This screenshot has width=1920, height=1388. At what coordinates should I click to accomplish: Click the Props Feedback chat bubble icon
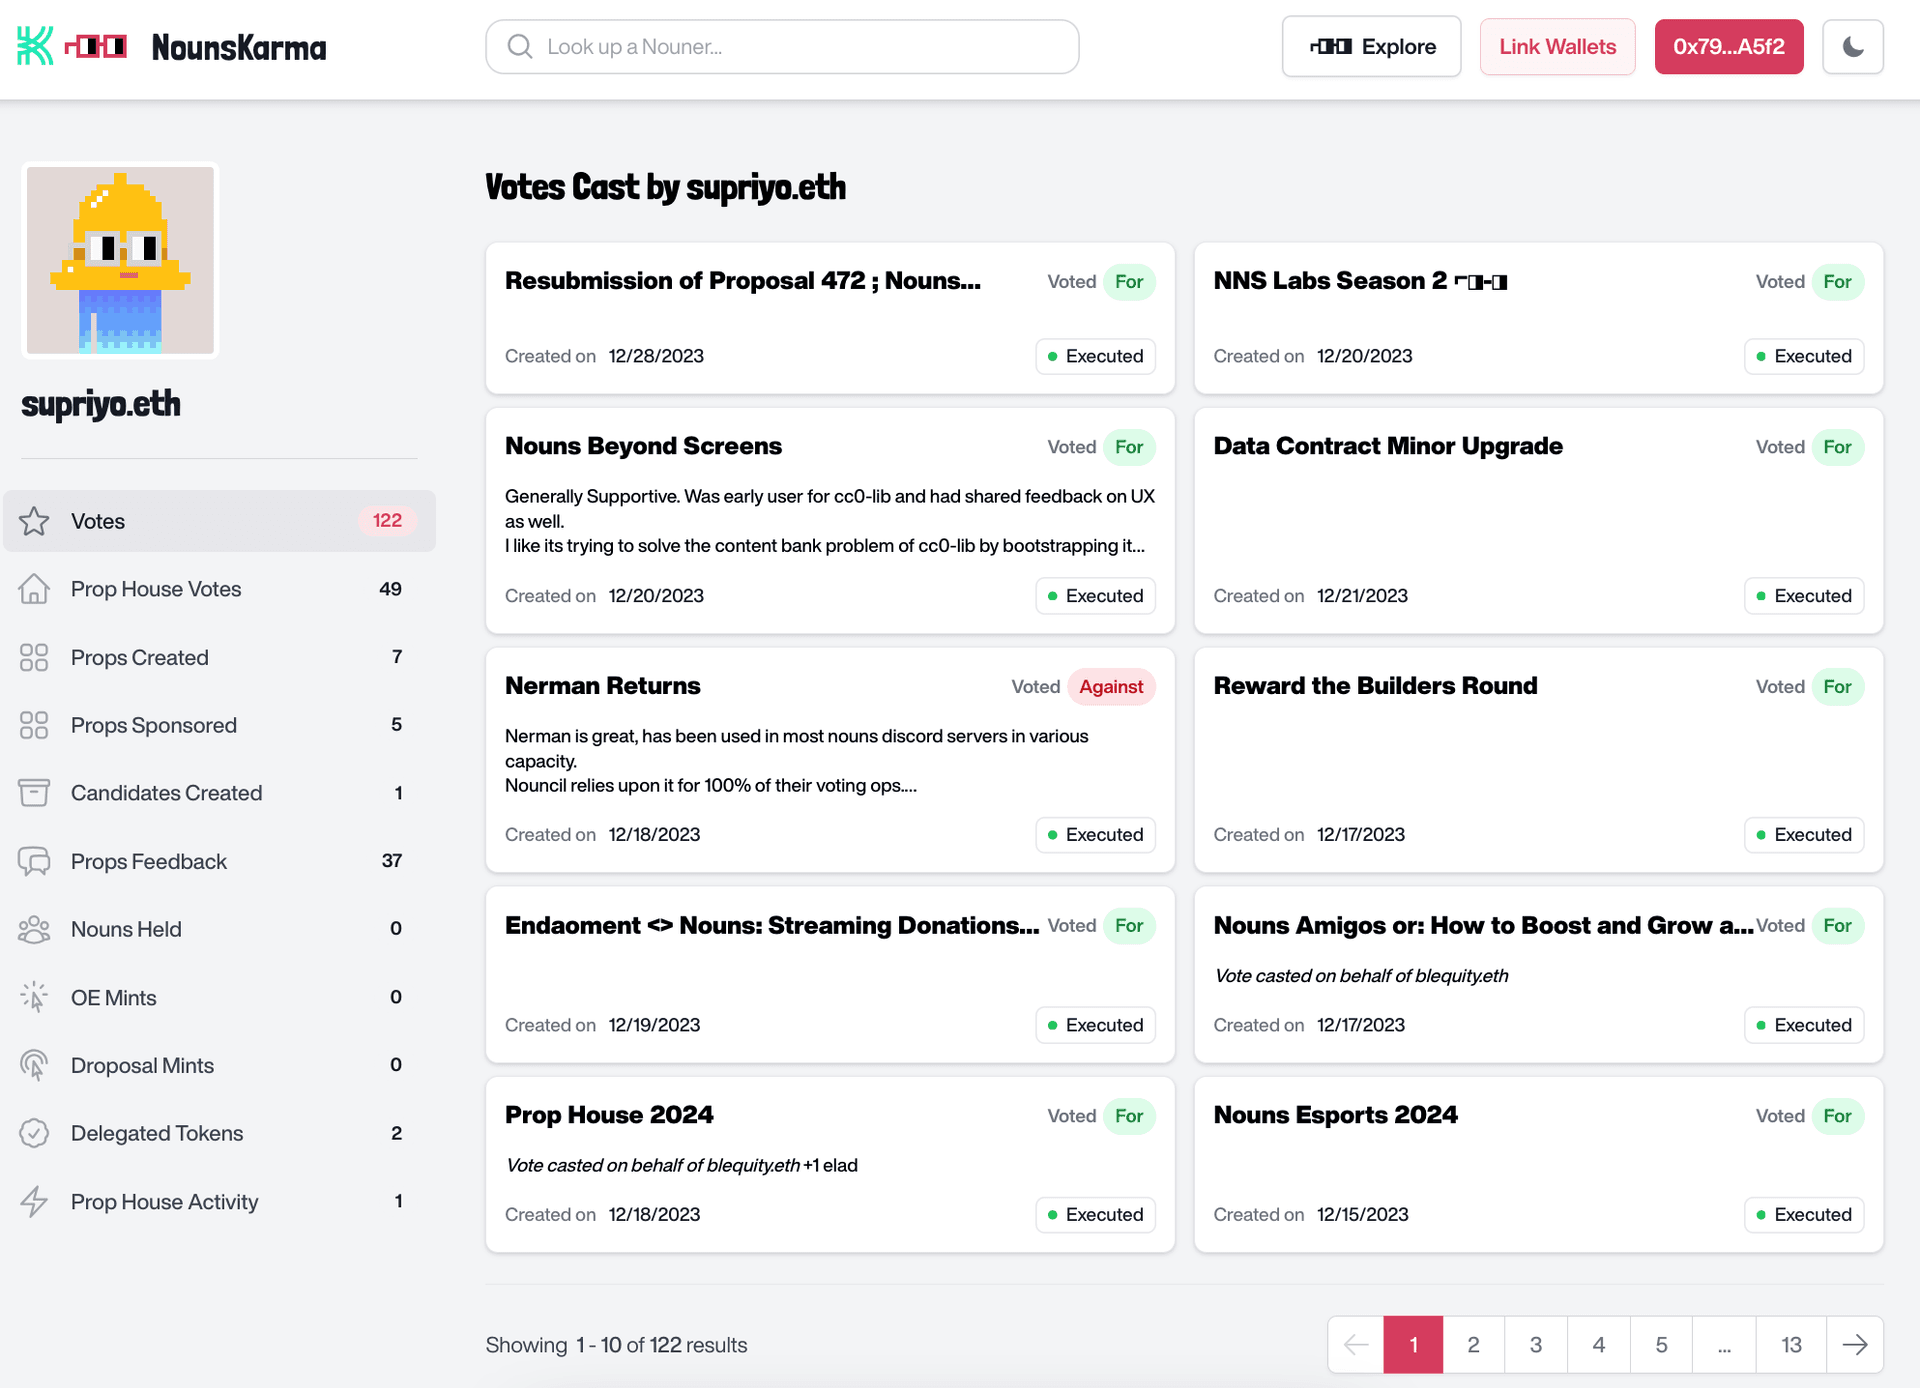pyautogui.click(x=34, y=861)
